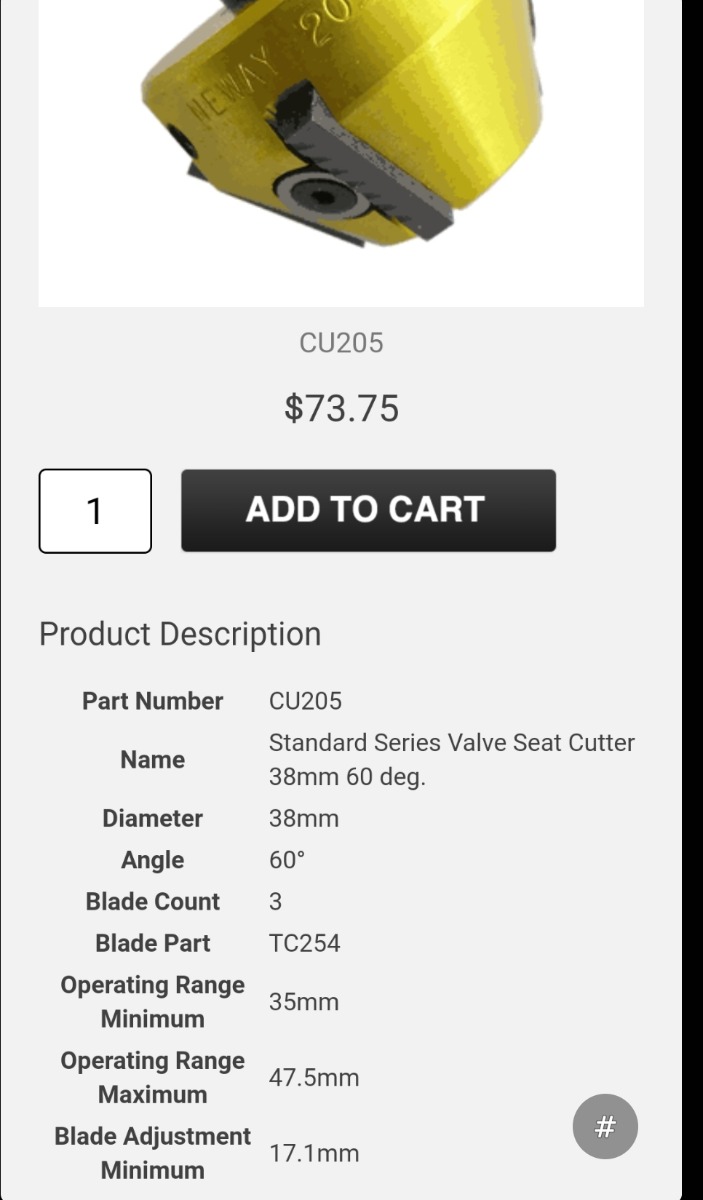The width and height of the screenshot is (703, 1200).
Task: Tap the floating hash symbol button
Action: (605, 1127)
